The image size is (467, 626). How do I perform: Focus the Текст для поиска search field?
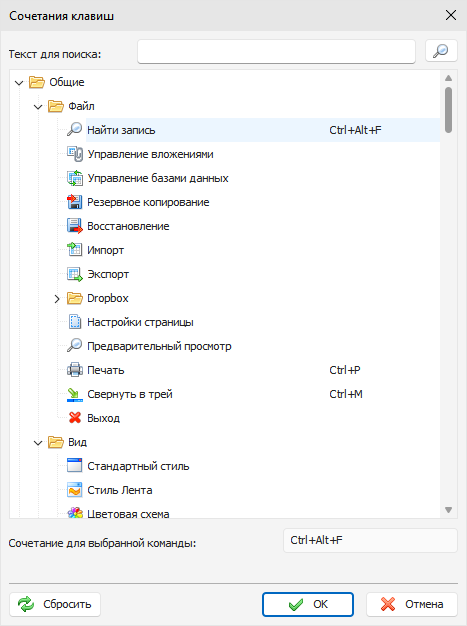pos(276,51)
